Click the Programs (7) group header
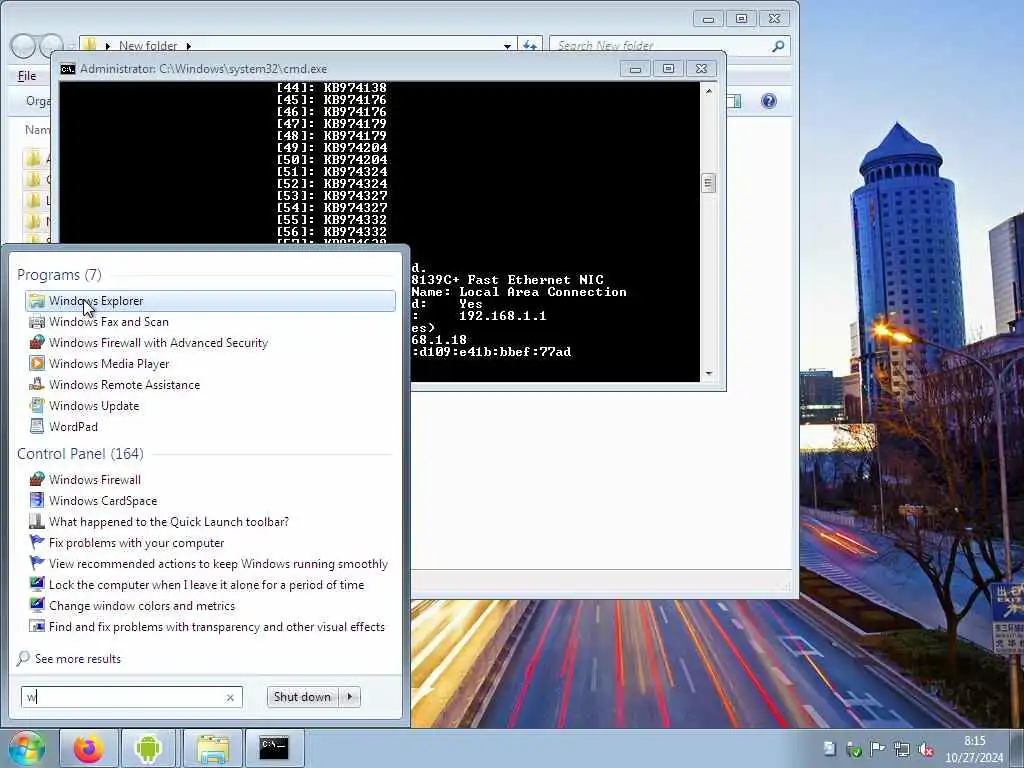Image resolution: width=1024 pixels, height=768 pixels. 59,275
